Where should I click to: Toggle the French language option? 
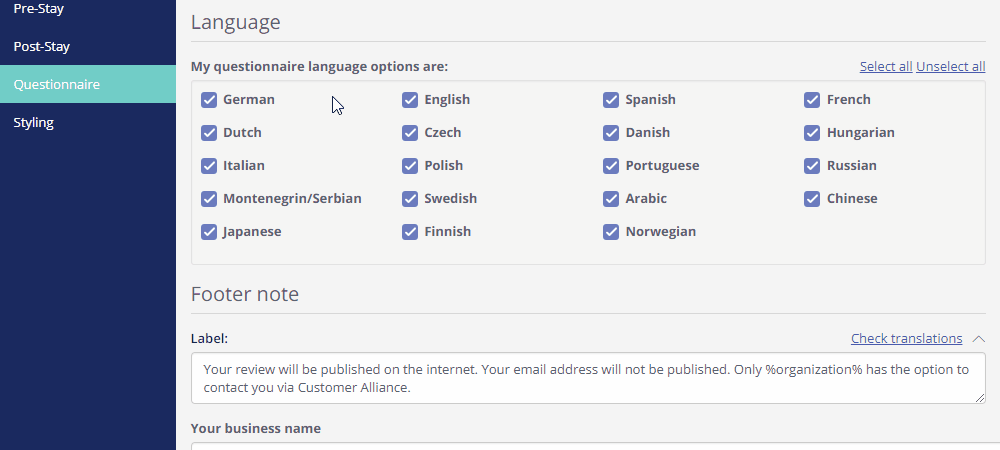coord(812,99)
